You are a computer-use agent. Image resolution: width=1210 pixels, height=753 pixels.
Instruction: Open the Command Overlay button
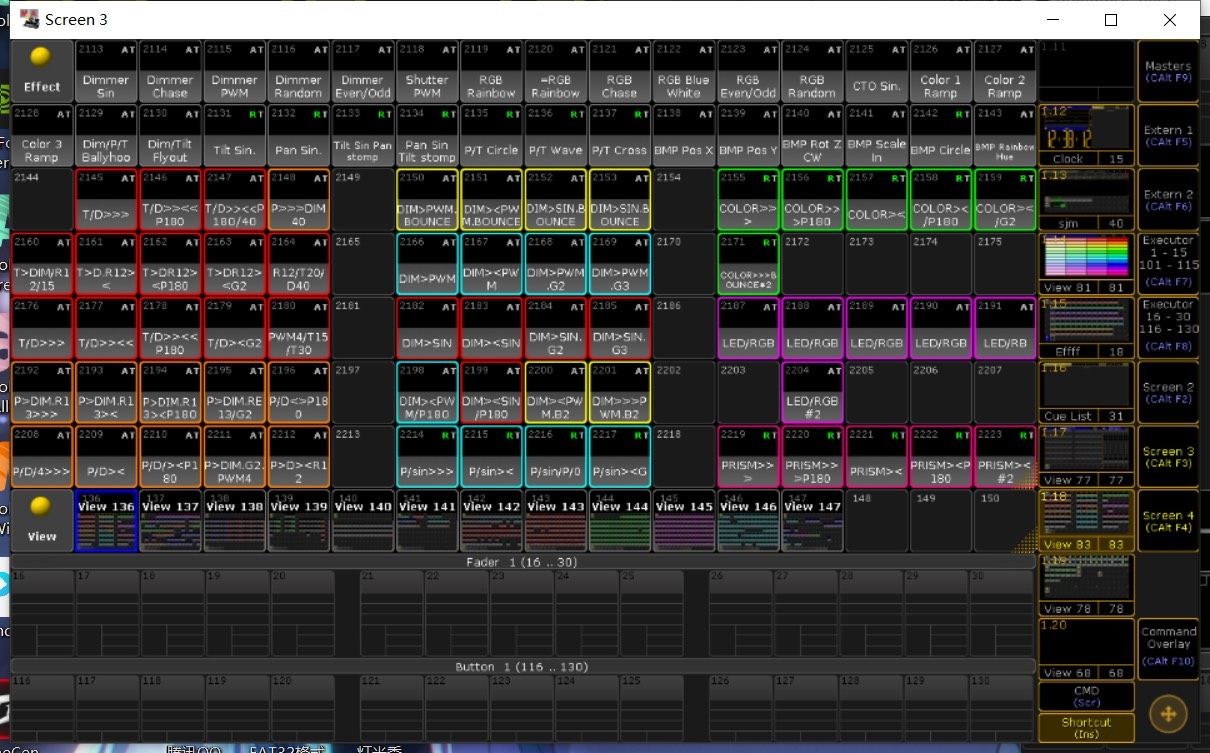pos(1168,648)
